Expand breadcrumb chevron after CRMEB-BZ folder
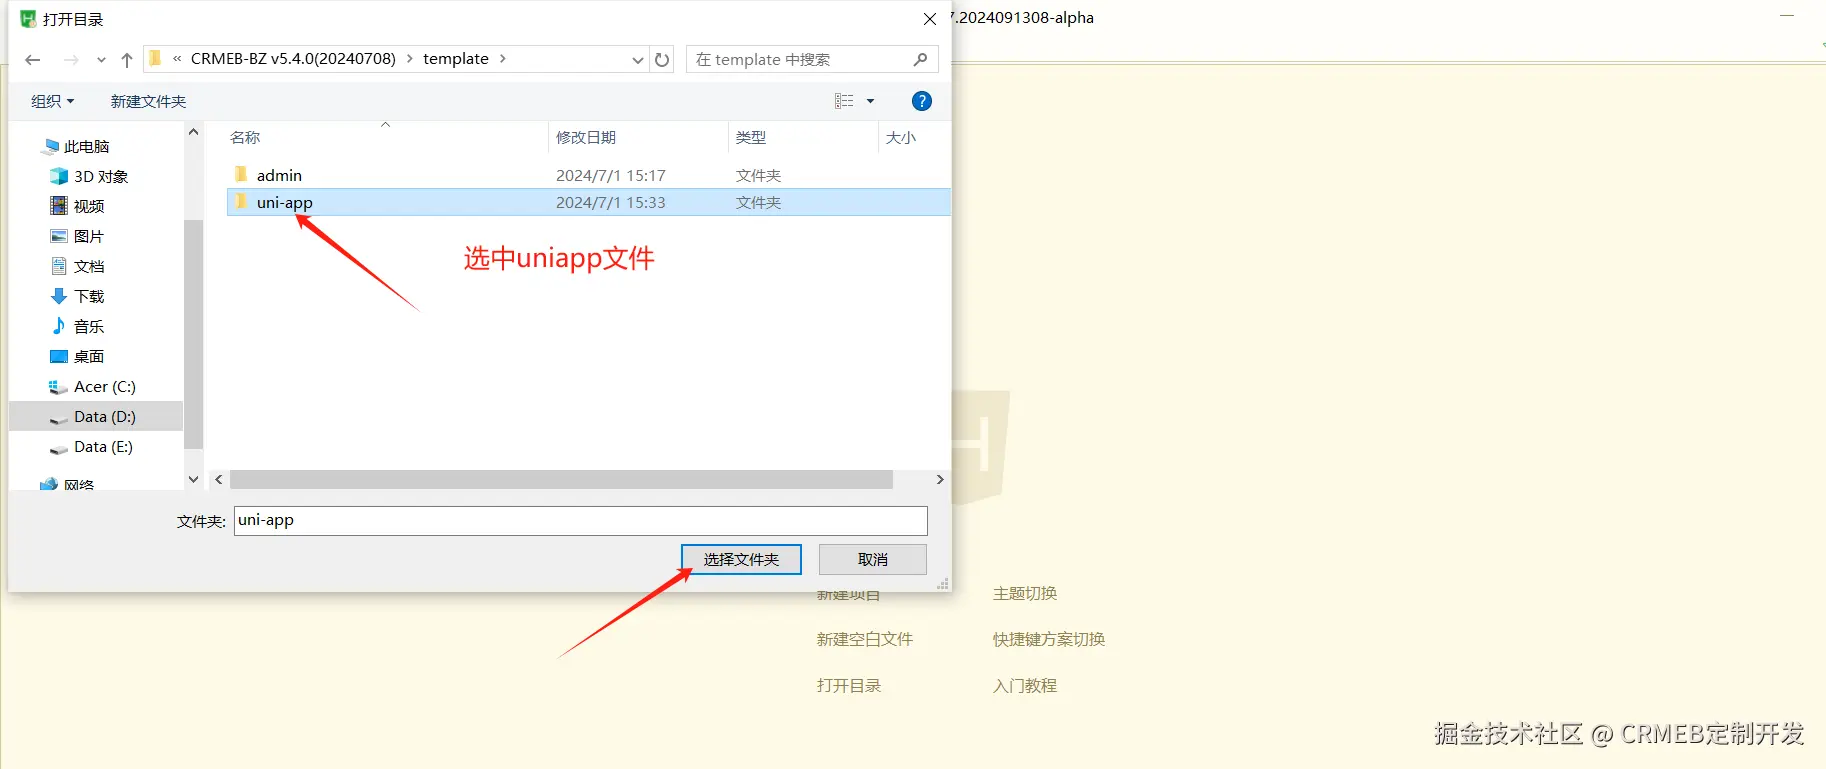The width and height of the screenshot is (1826, 769). tap(409, 59)
